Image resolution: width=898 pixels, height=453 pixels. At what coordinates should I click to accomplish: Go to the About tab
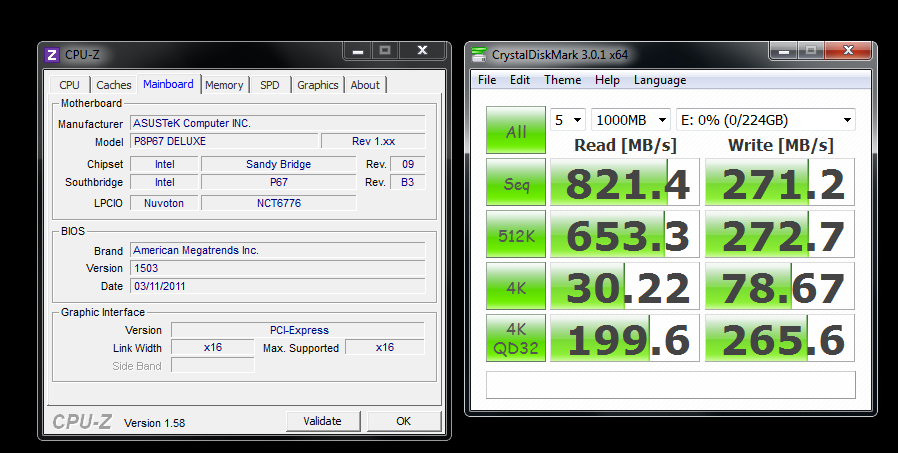(x=365, y=85)
